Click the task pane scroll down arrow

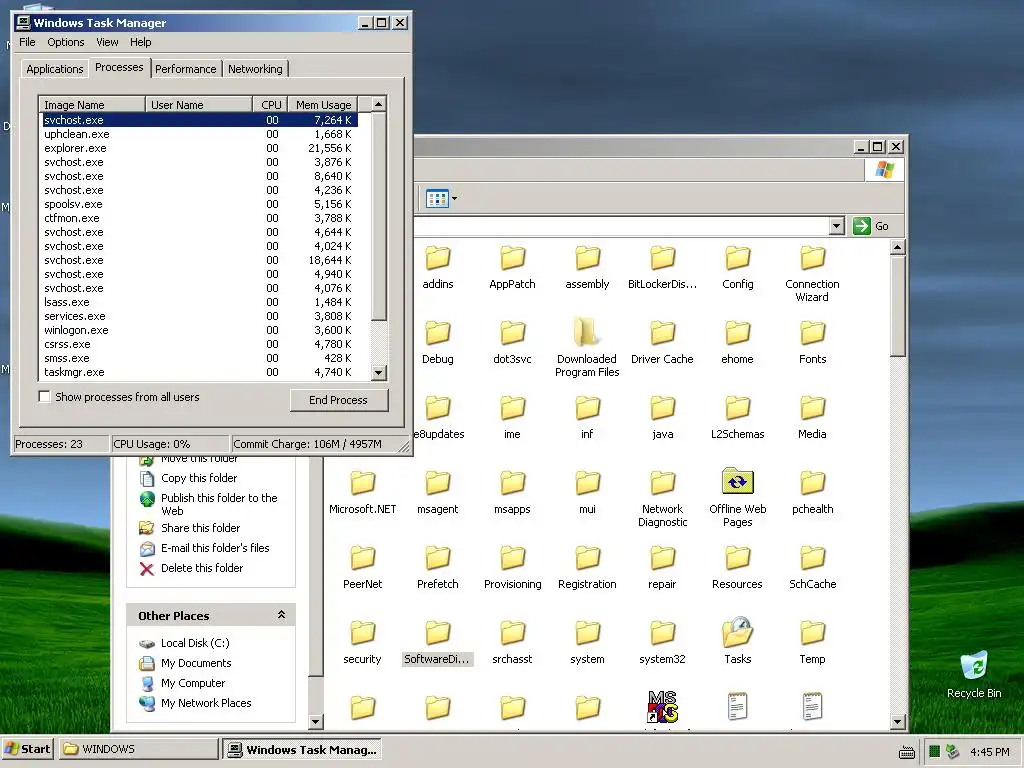tap(315, 722)
